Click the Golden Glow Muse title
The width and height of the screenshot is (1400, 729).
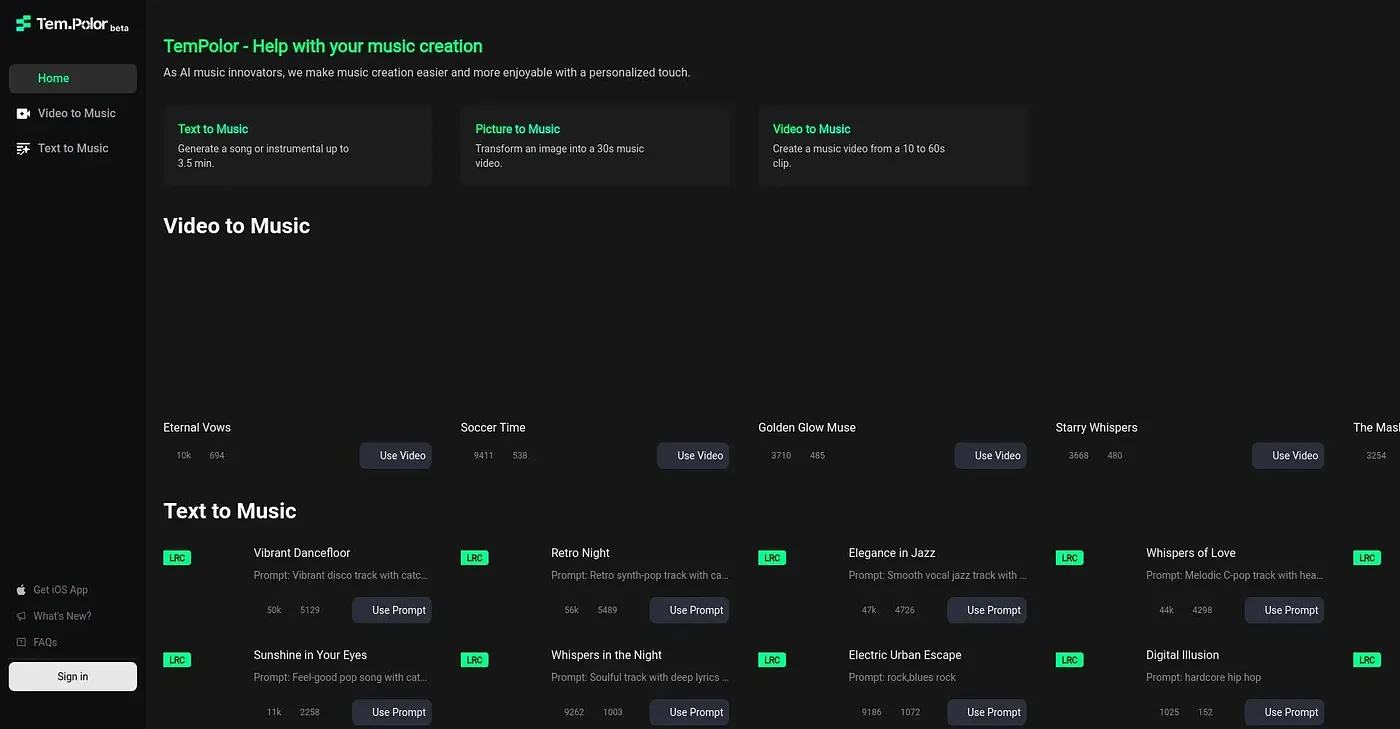click(807, 428)
